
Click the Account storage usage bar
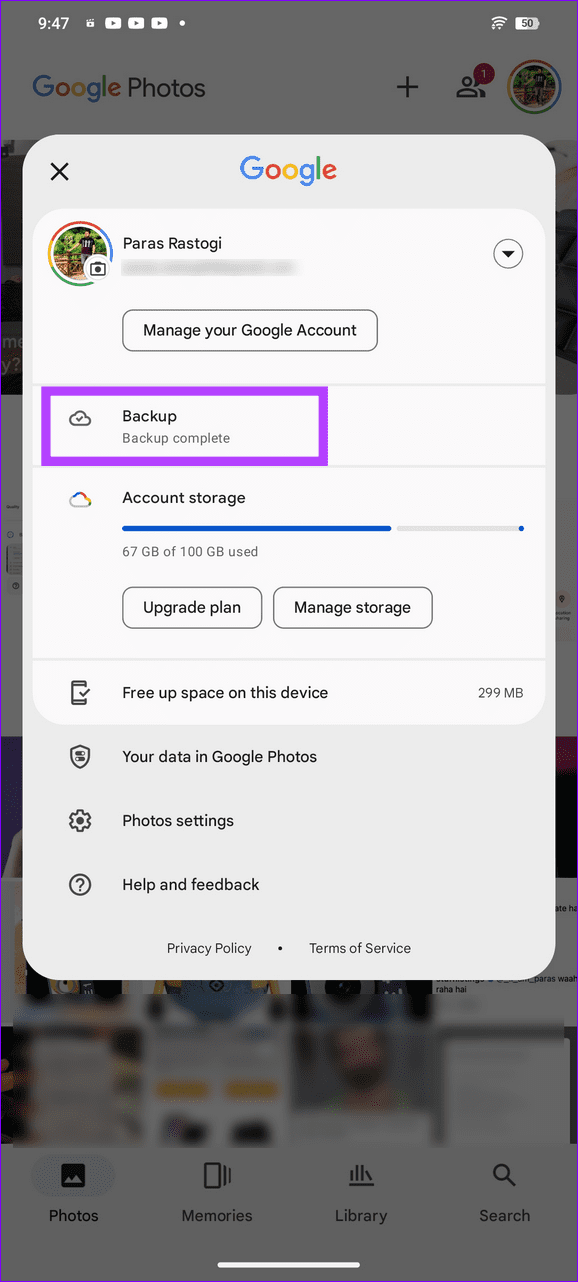pos(323,528)
